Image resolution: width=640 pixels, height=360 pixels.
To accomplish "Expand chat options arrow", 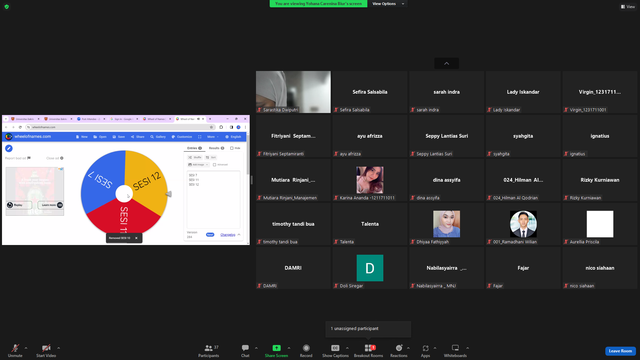I will (x=256, y=348).
